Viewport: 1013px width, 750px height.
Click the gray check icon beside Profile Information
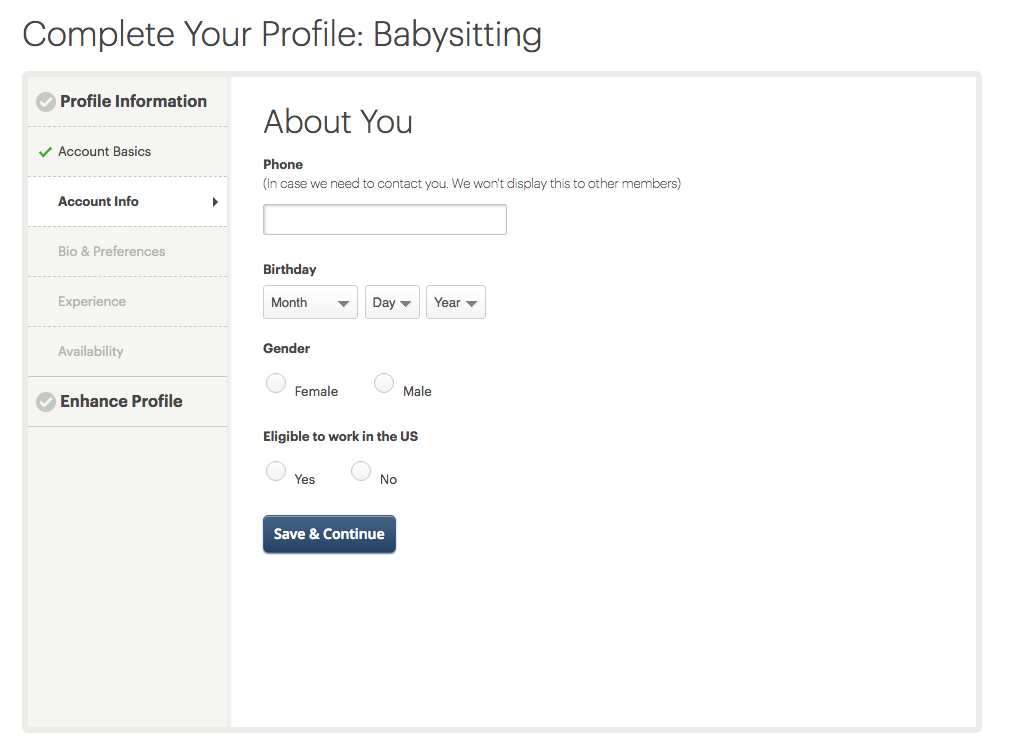coord(45,102)
